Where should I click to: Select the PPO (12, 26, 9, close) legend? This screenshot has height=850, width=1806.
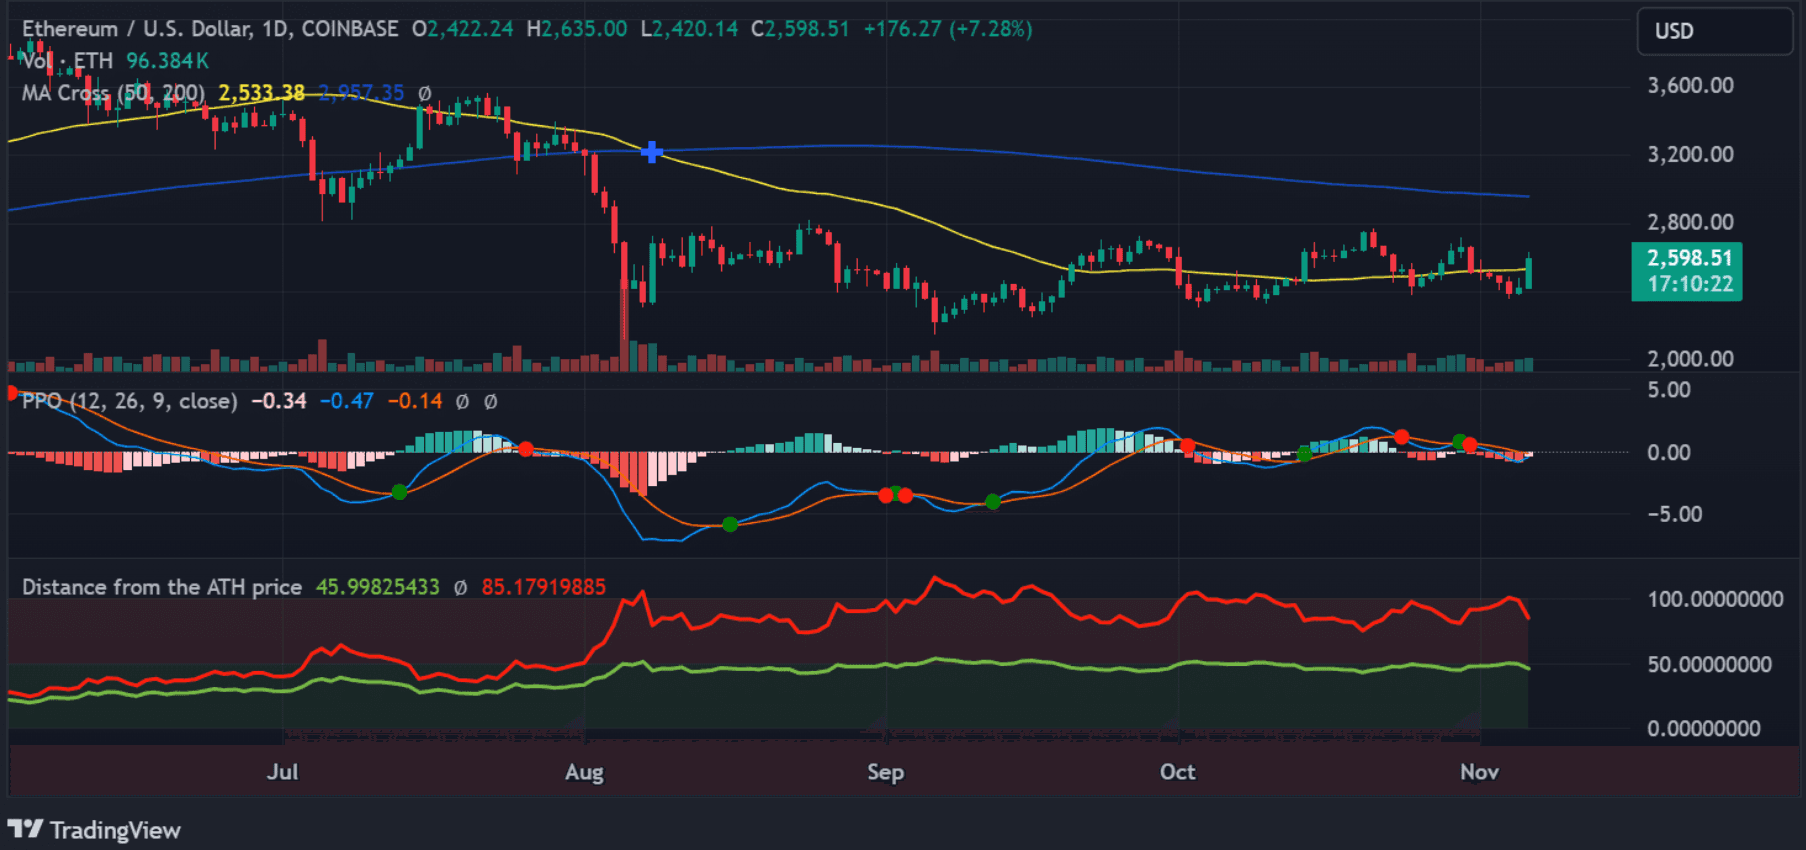pos(129,401)
